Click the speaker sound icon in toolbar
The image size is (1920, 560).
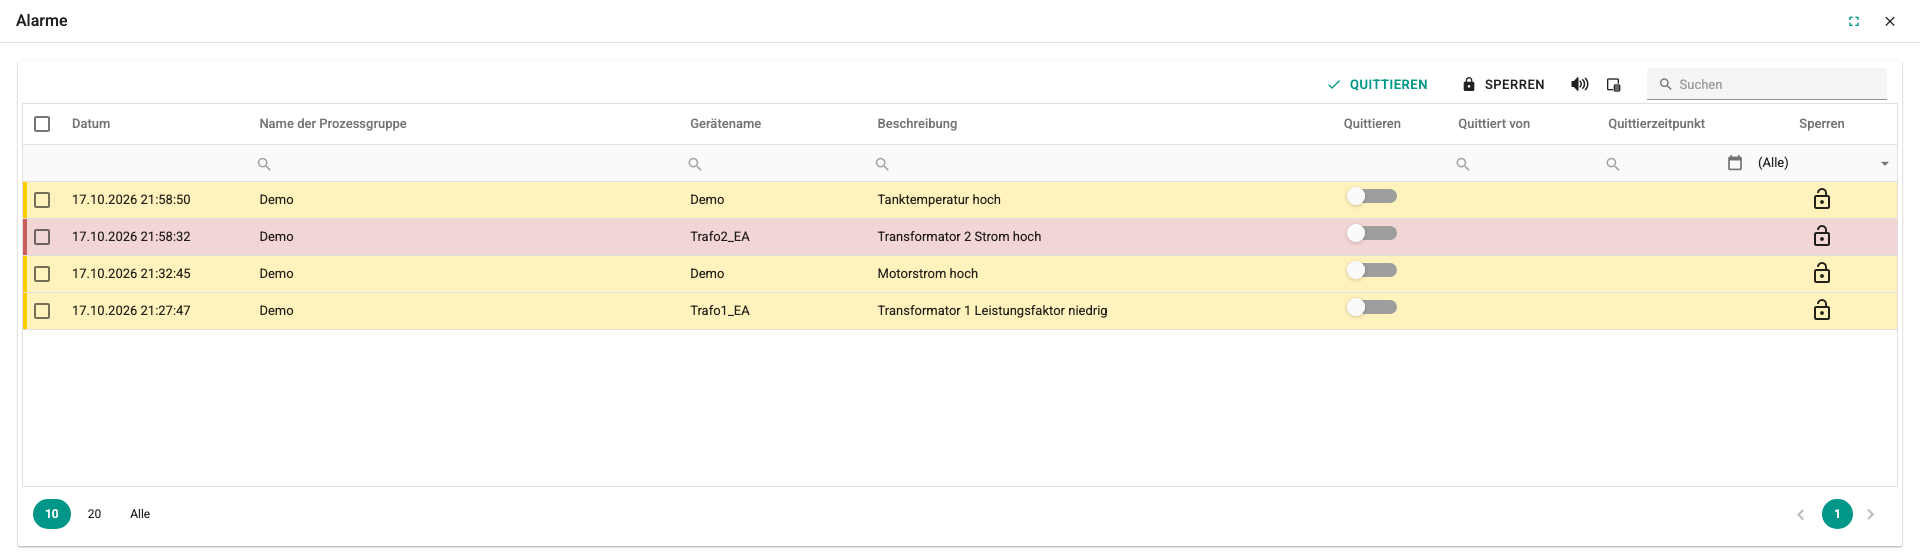pos(1579,84)
